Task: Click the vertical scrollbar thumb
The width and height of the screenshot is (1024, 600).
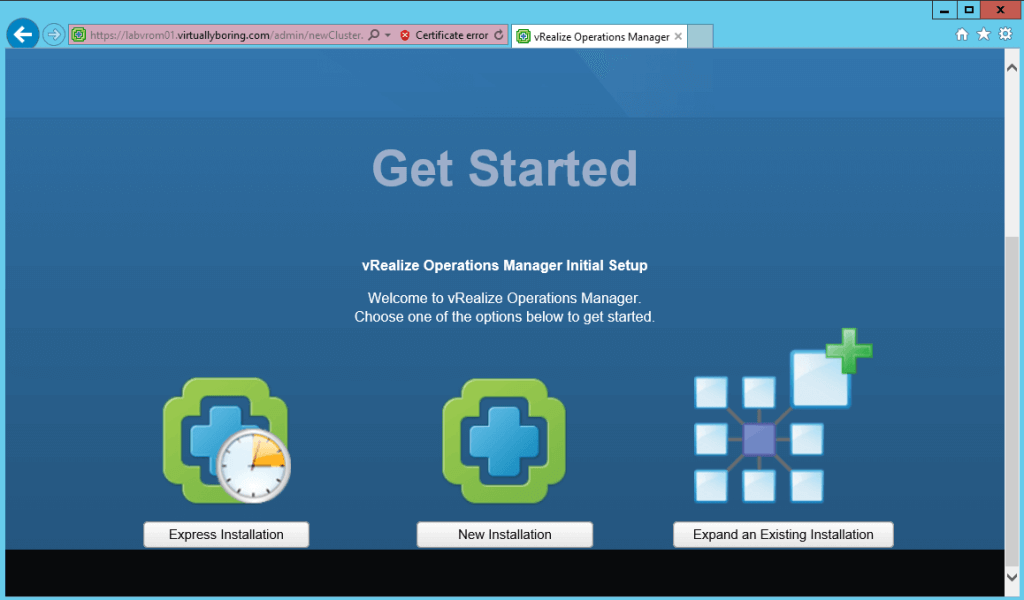Action: coord(1012,400)
